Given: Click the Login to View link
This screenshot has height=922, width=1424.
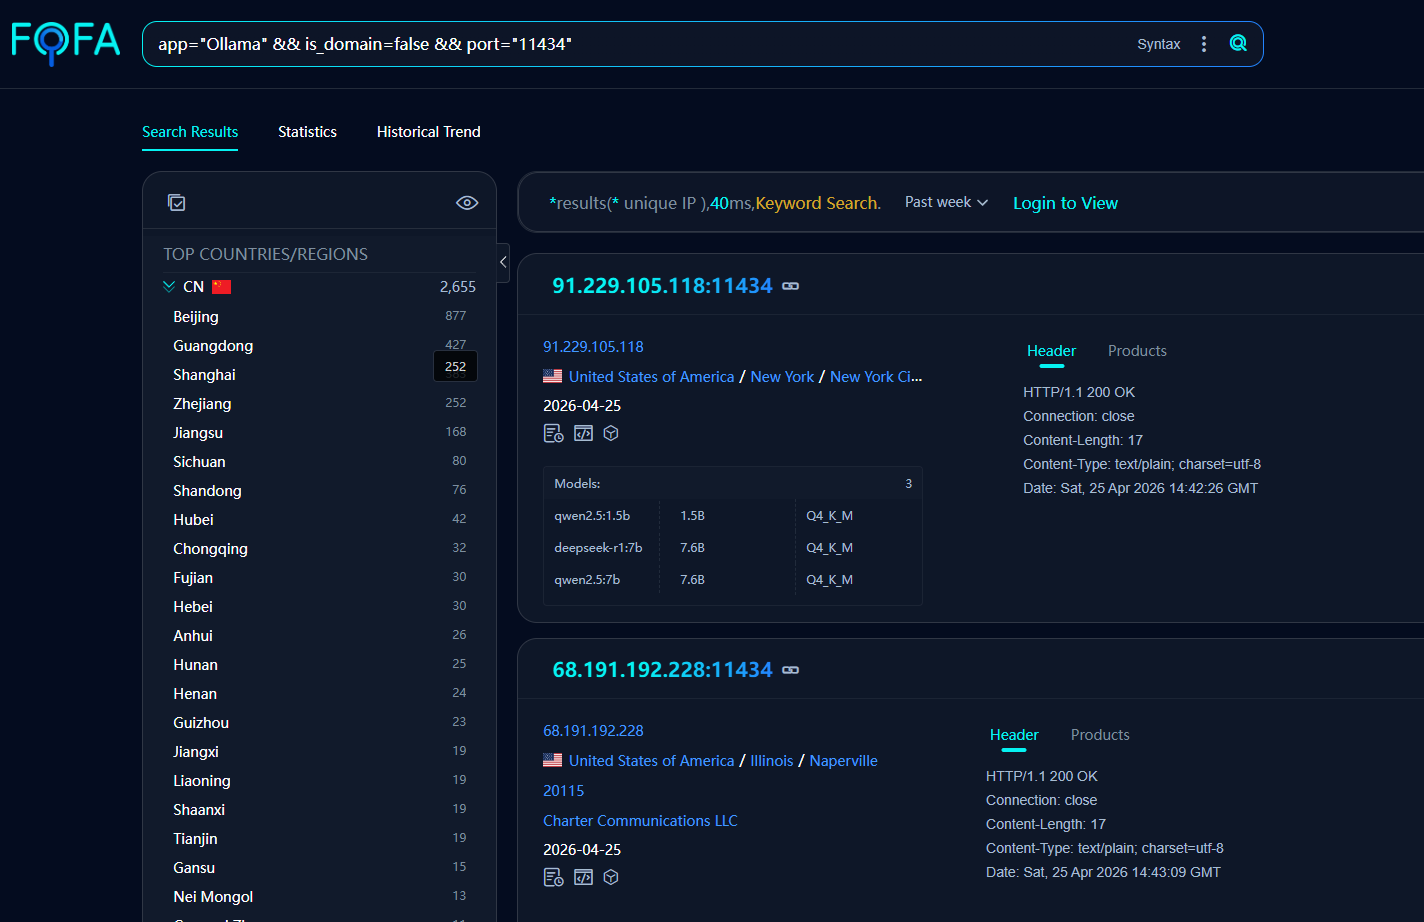Looking at the screenshot, I should click(x=1065, y=203).
